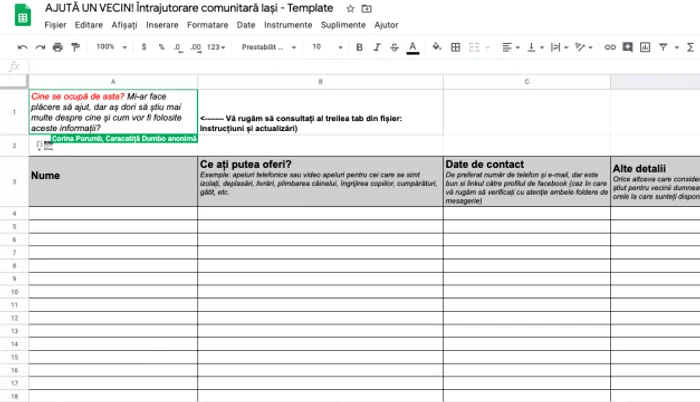Move document with the folder icon
This screenshot has width=700, height=402.
pyautogui.click(x=367, y=8)
